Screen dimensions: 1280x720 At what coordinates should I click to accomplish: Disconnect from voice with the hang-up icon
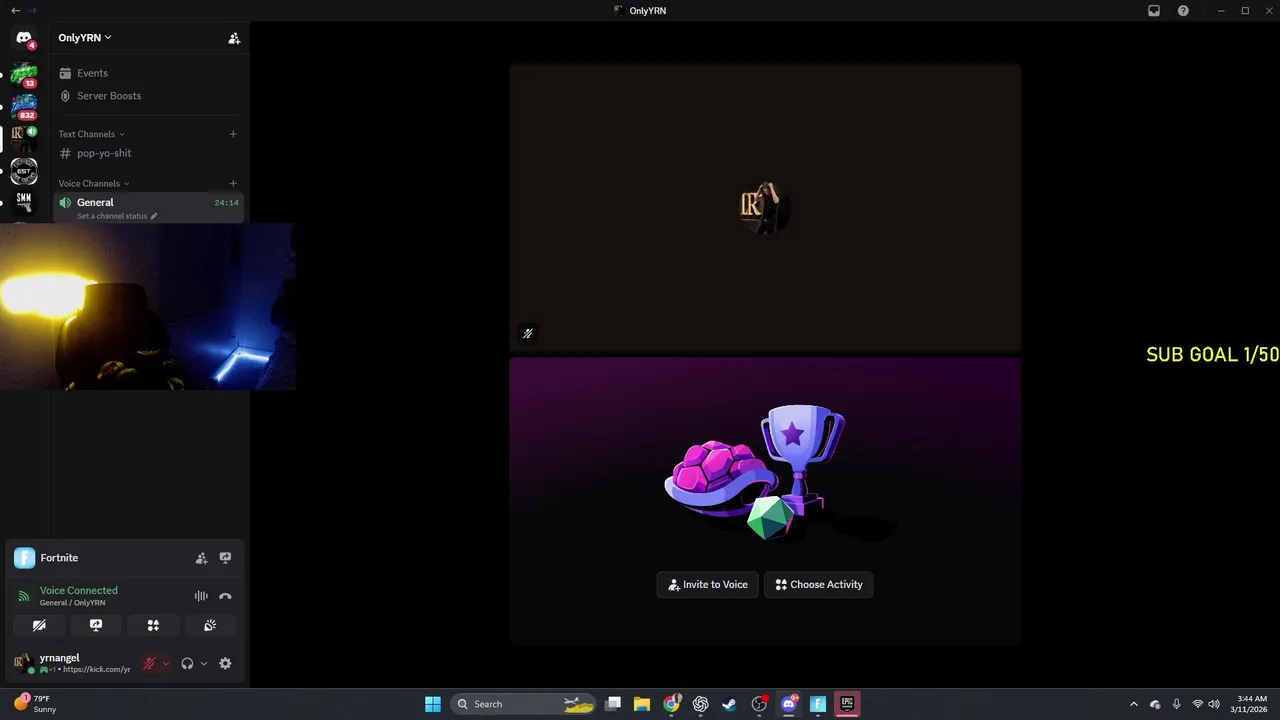tap(225, 596)
